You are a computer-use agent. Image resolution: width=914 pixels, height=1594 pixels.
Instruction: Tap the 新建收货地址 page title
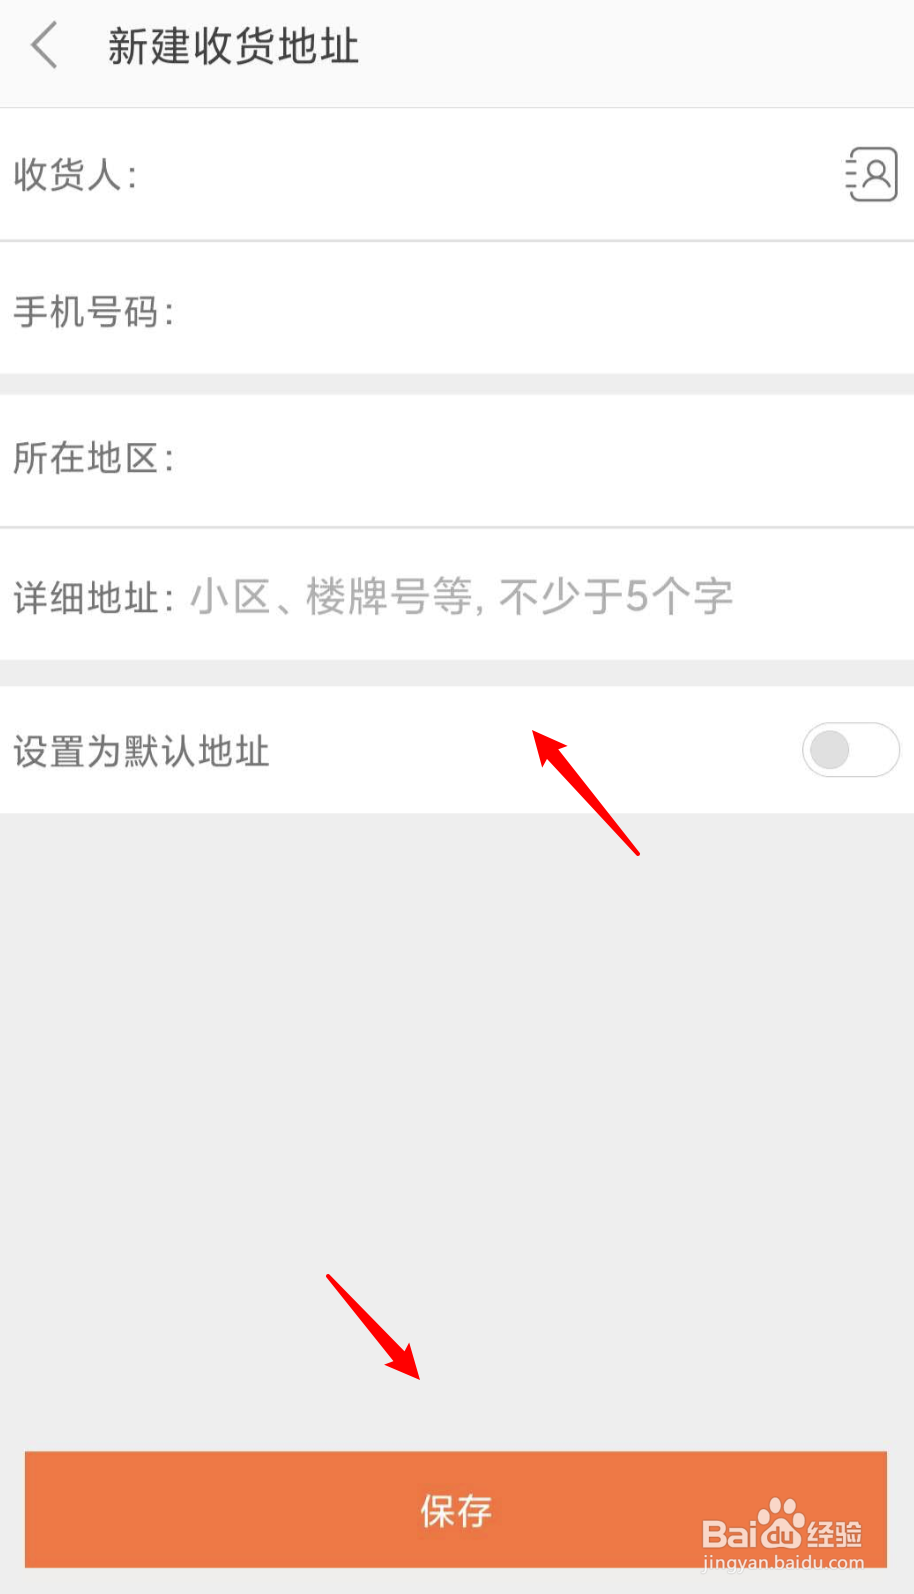click(233, 46)
